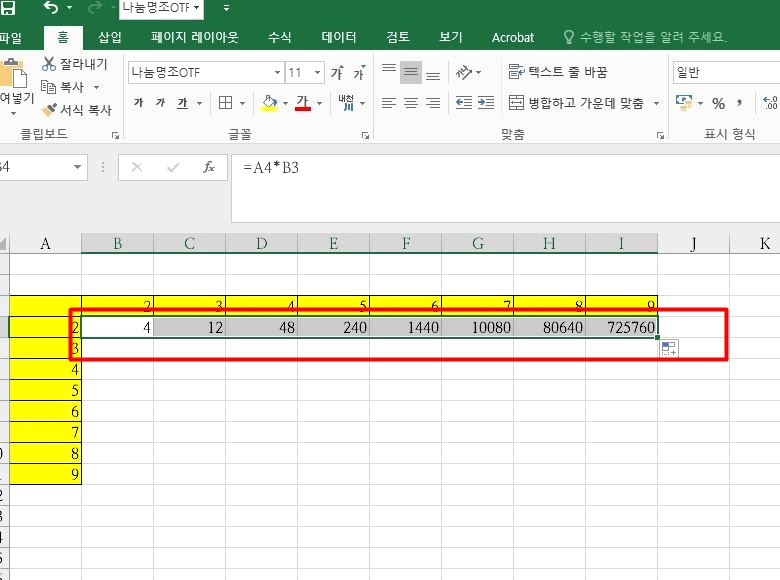The height and width of the screenshot is (580, 780).
Task: Align cell text to the left
Action: [x=389, y=103]
